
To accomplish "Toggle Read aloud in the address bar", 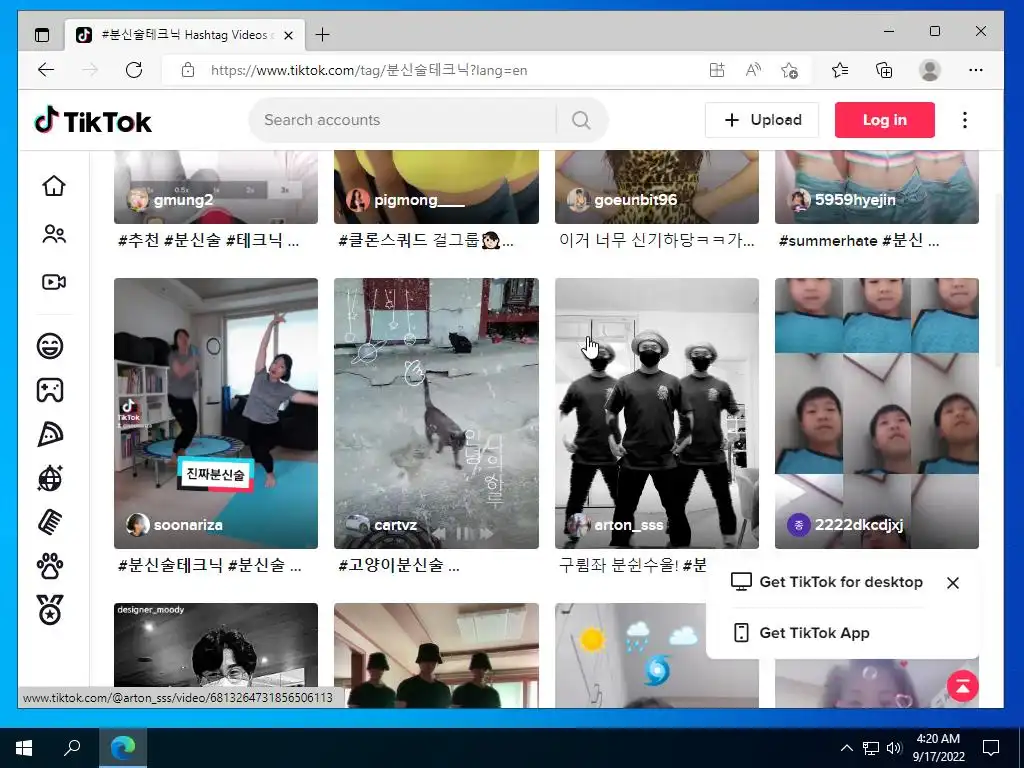I will (753, 70).
